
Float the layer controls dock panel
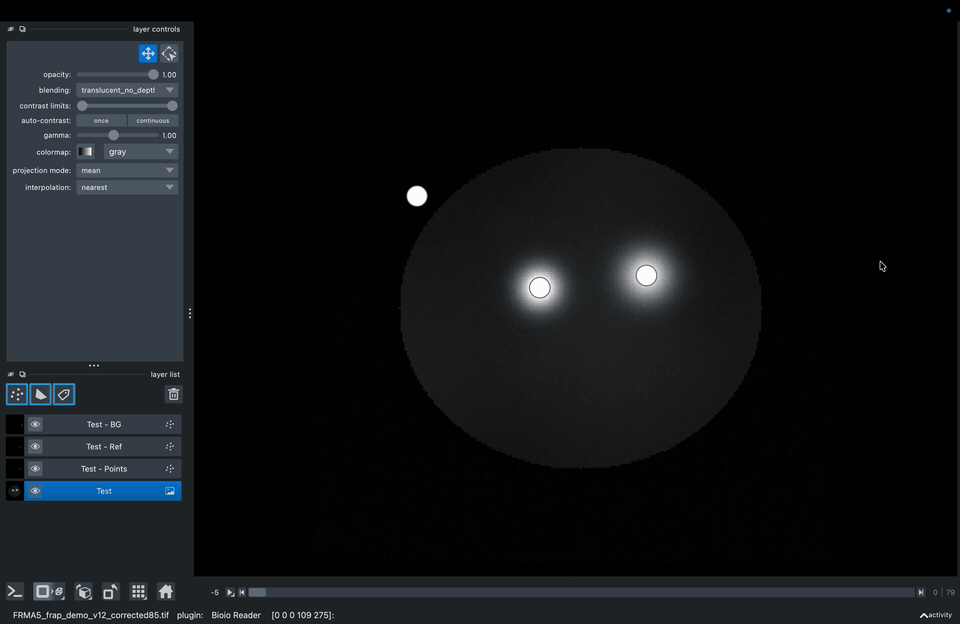tap(22, 29)
